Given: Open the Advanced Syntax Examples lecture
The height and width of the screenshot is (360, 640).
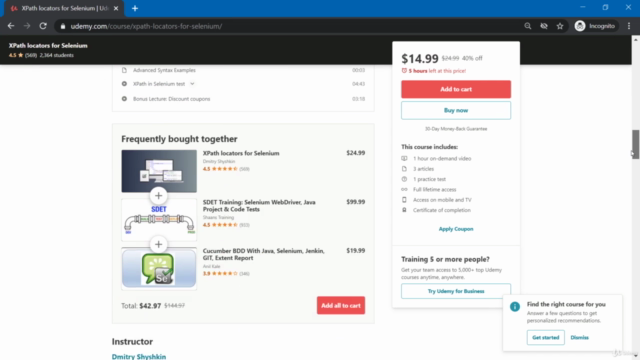Looking at the screenshot, I should (164, 70).
